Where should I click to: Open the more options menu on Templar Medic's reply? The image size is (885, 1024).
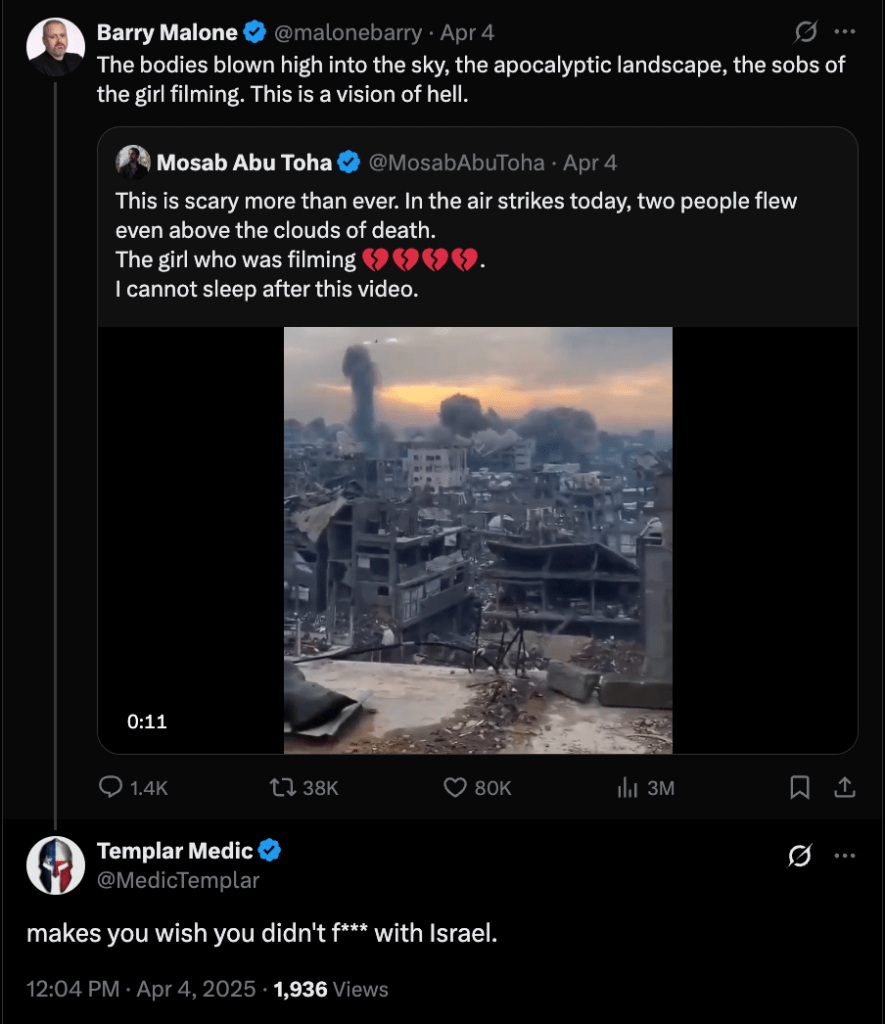[x=845, y=856]
